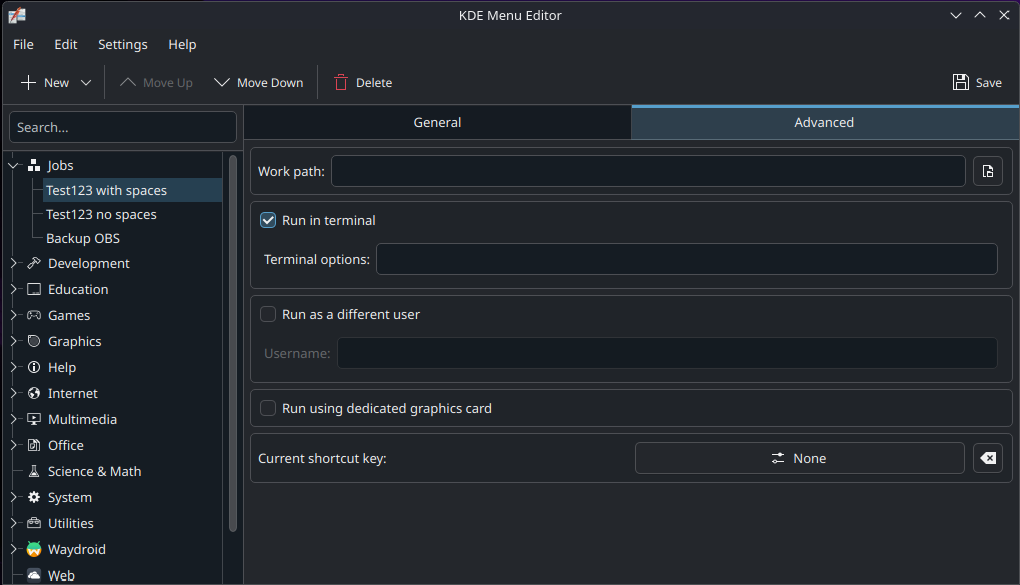Click the Help info icon in tree
1020x585 pixels.
coord(34,367)
